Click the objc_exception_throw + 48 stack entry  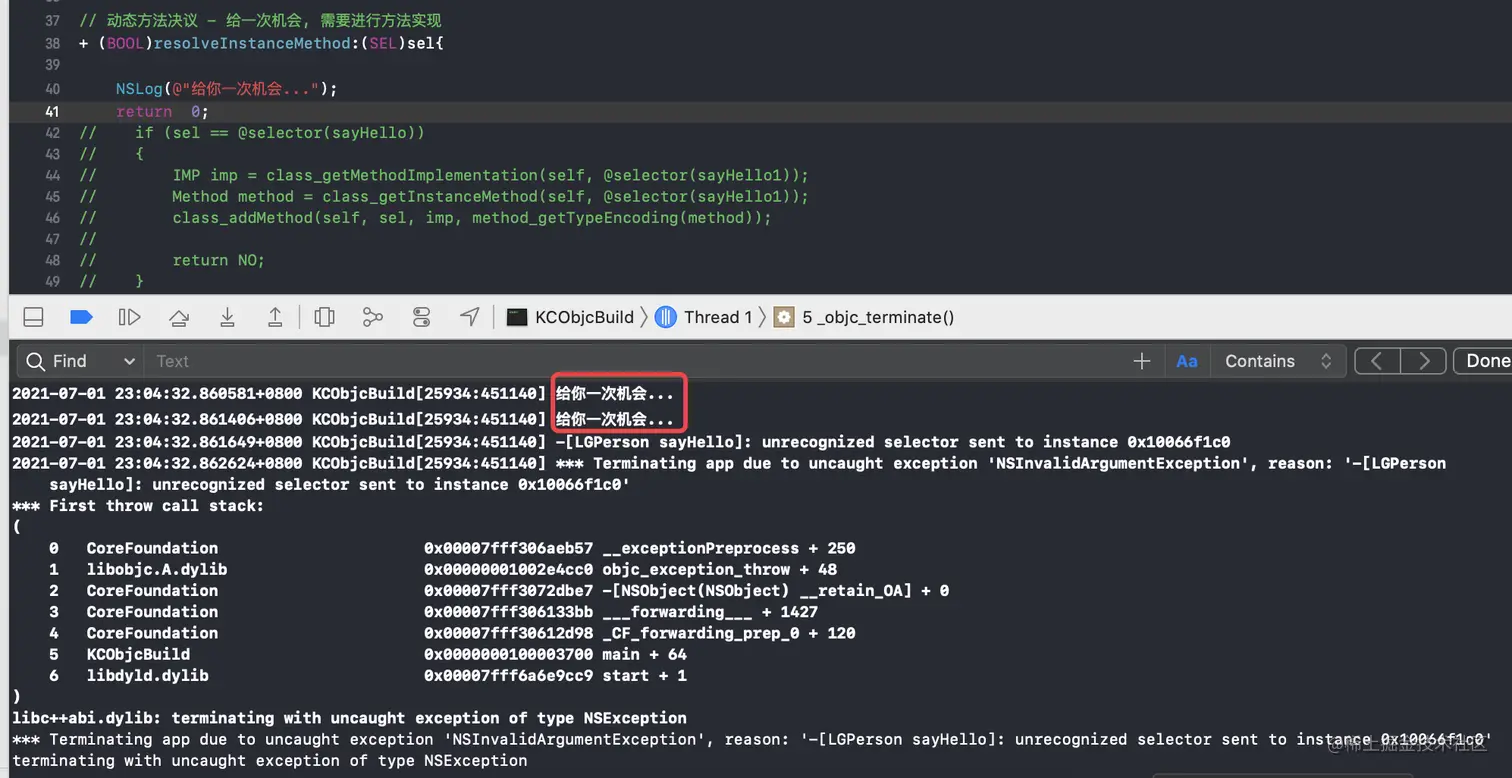tap(719, 569)
